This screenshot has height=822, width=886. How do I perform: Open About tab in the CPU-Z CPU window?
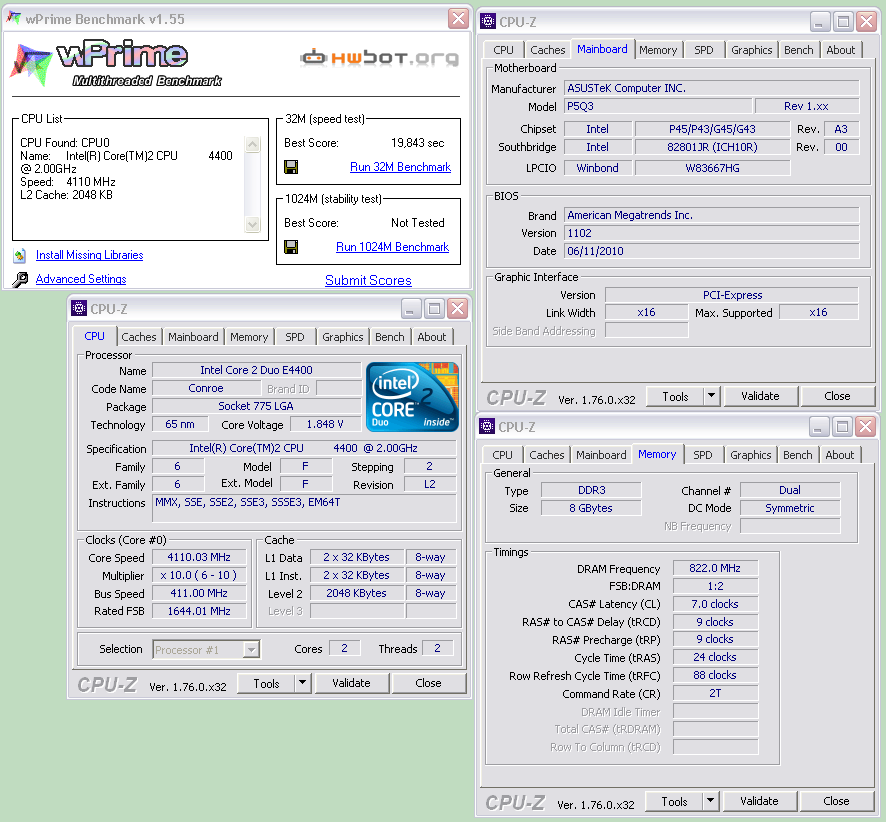point(432,337)
